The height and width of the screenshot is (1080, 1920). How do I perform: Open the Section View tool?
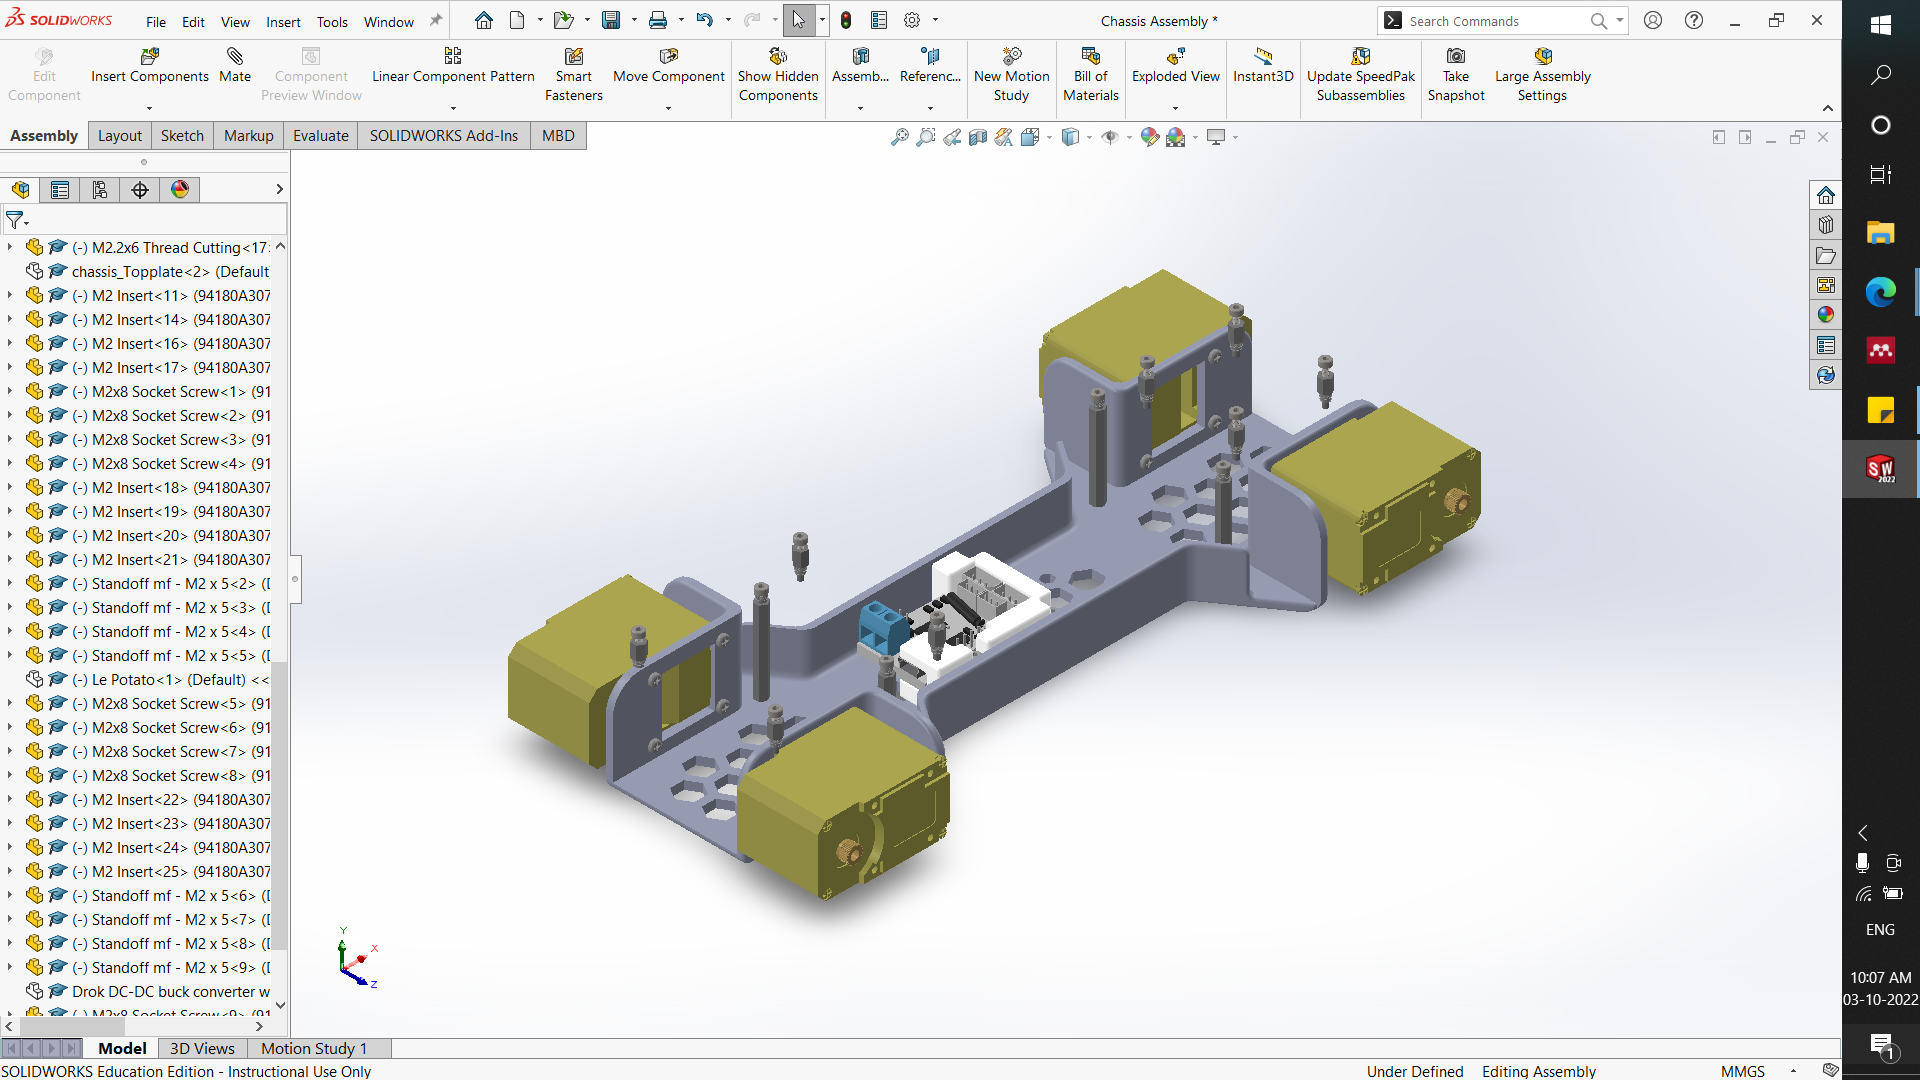tap(978, 137)
